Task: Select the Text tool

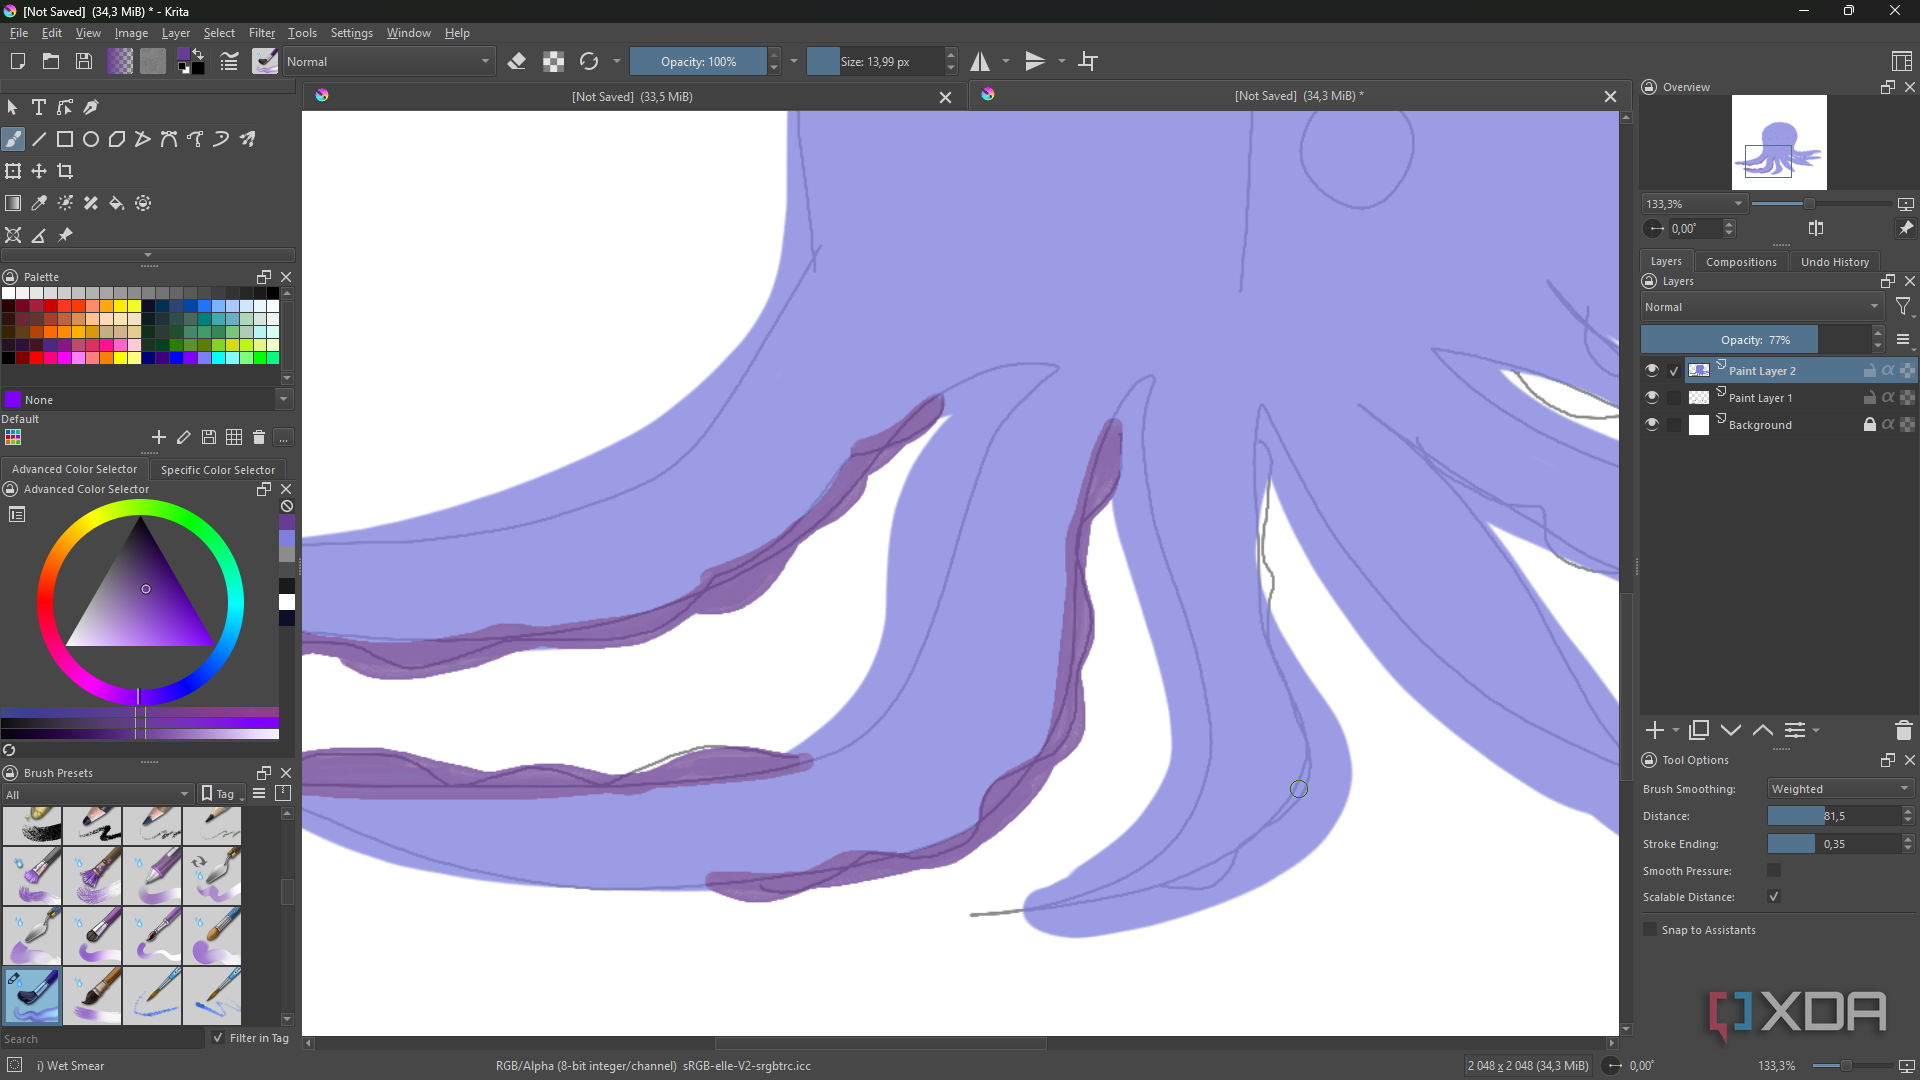Action: click(39, 107)
